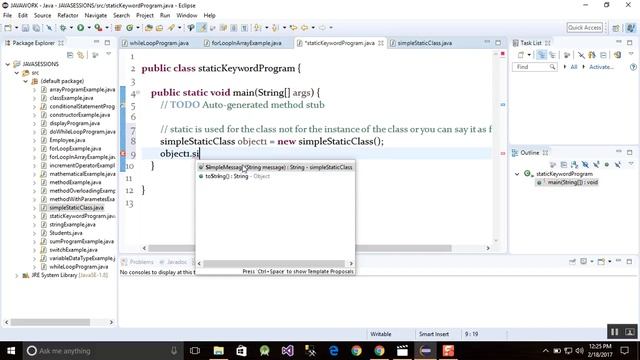Open the Project menu
The image size is (640, 360).
point(145,15)
